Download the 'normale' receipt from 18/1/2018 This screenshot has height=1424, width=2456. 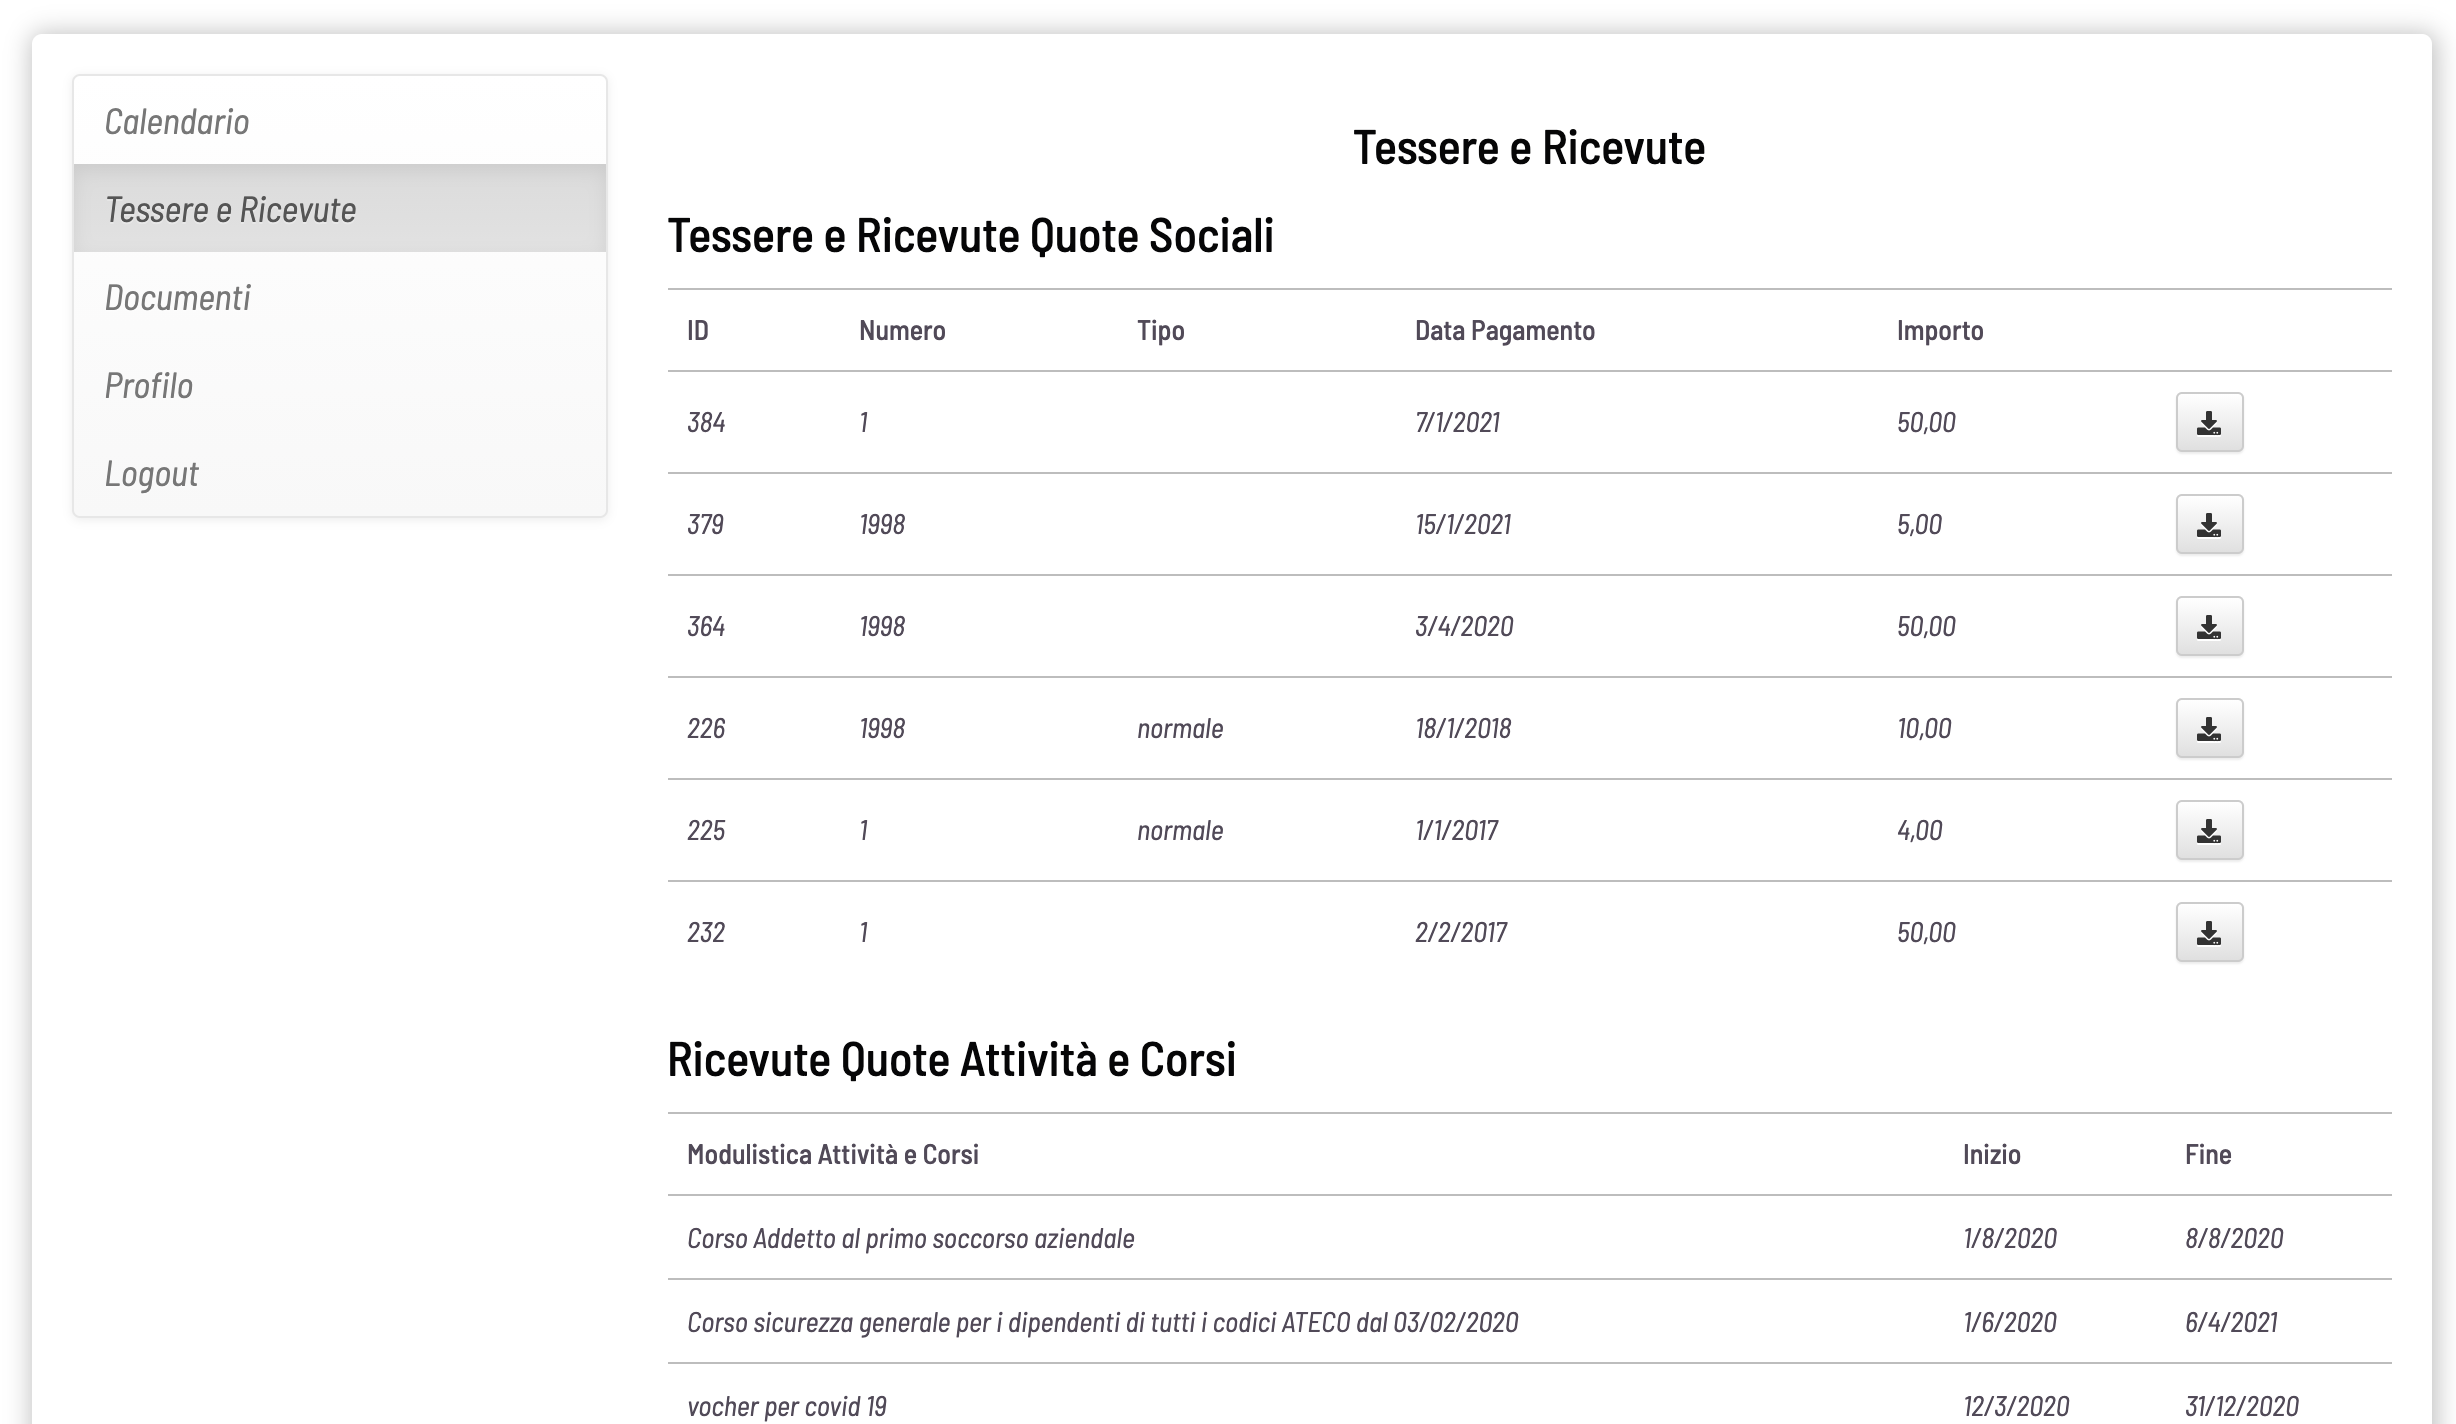tap(2209, 728)
